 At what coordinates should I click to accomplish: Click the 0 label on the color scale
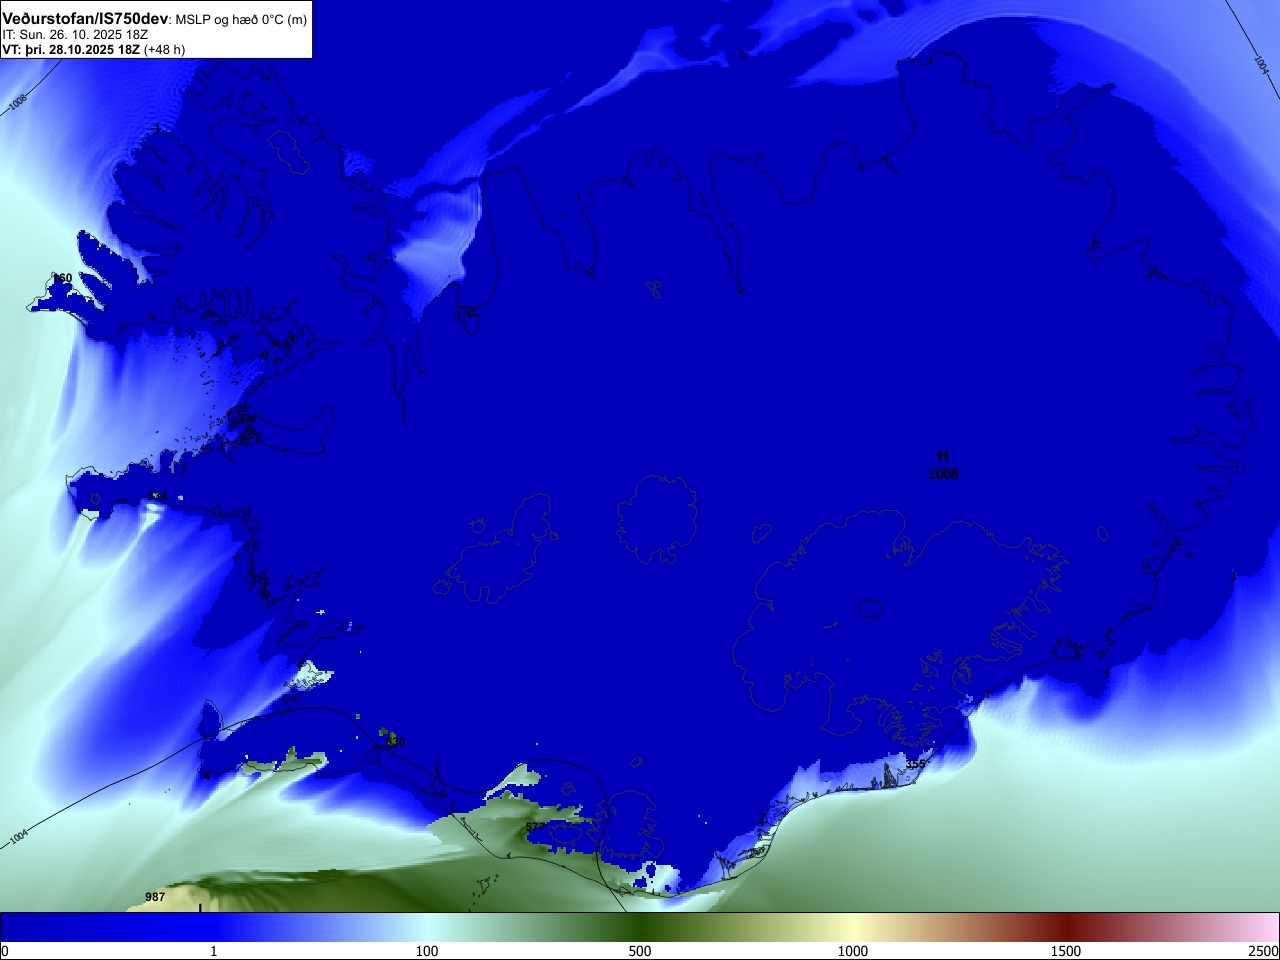point(5,951)
